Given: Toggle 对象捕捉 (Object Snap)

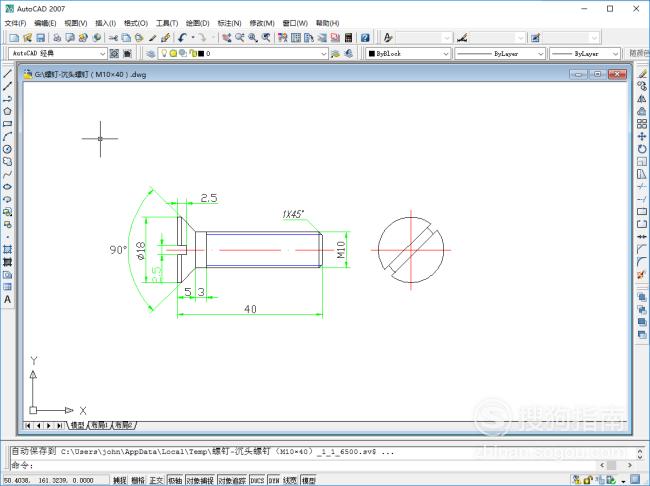Looking at the screenshot, I should [200, 480].
